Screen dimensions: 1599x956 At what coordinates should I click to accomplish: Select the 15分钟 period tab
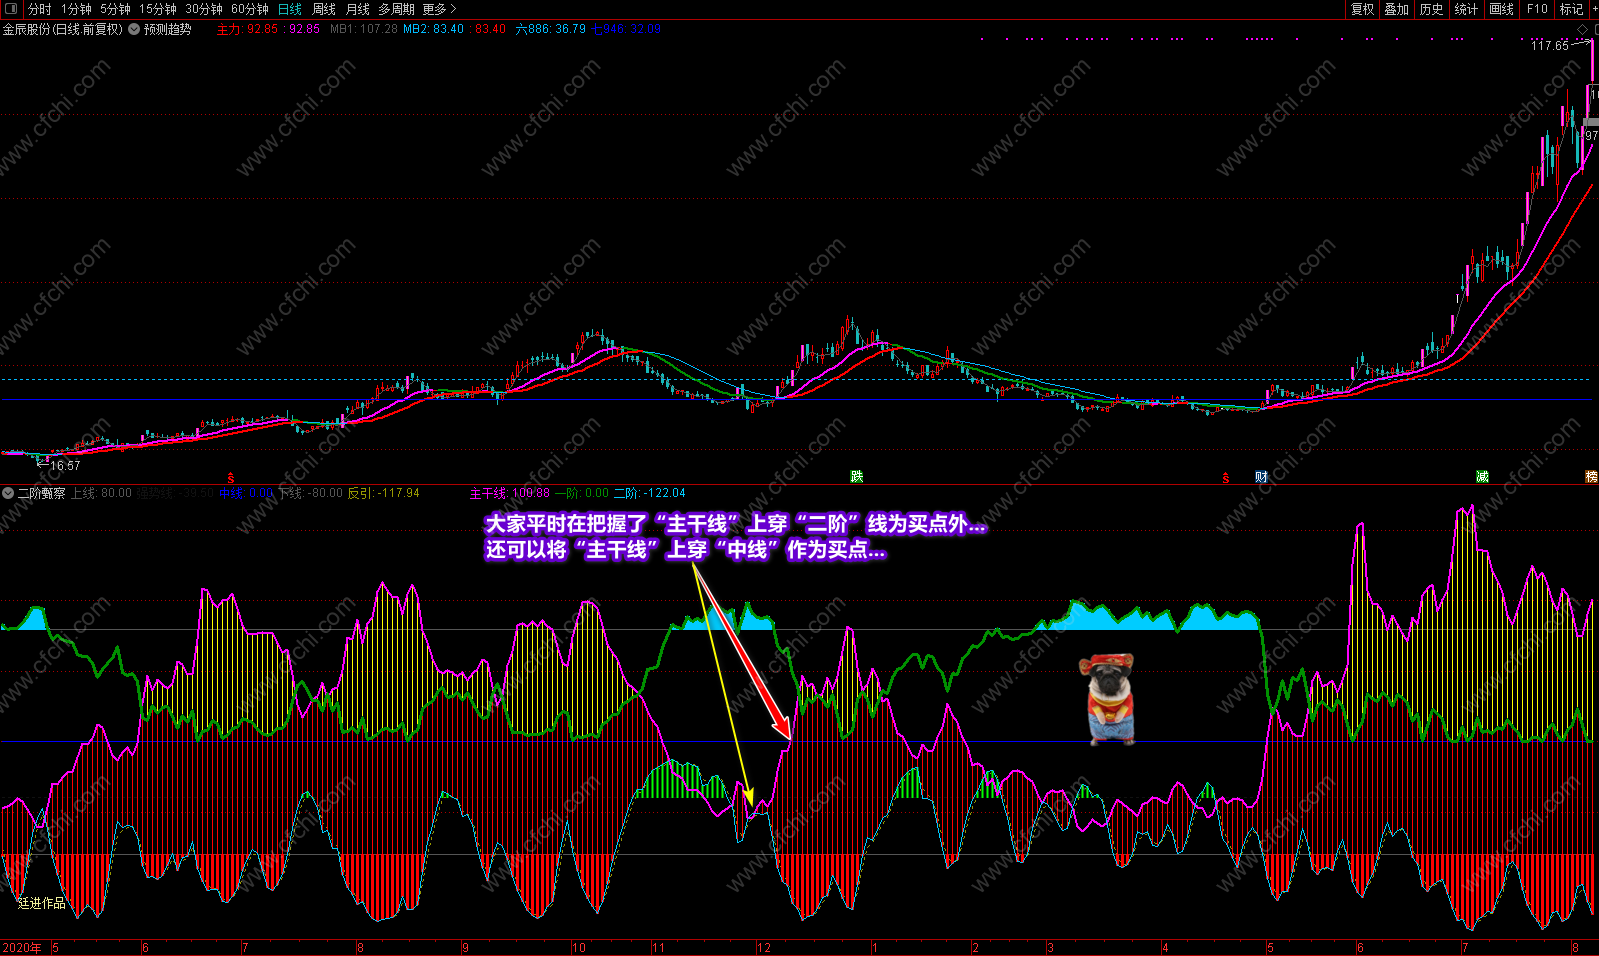(158, 9)
